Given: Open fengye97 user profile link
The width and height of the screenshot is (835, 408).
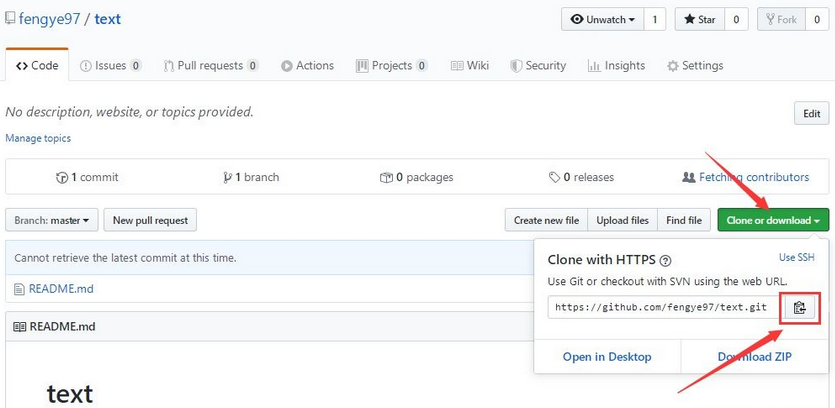Looking at the screenshot, I should (50, 19).
